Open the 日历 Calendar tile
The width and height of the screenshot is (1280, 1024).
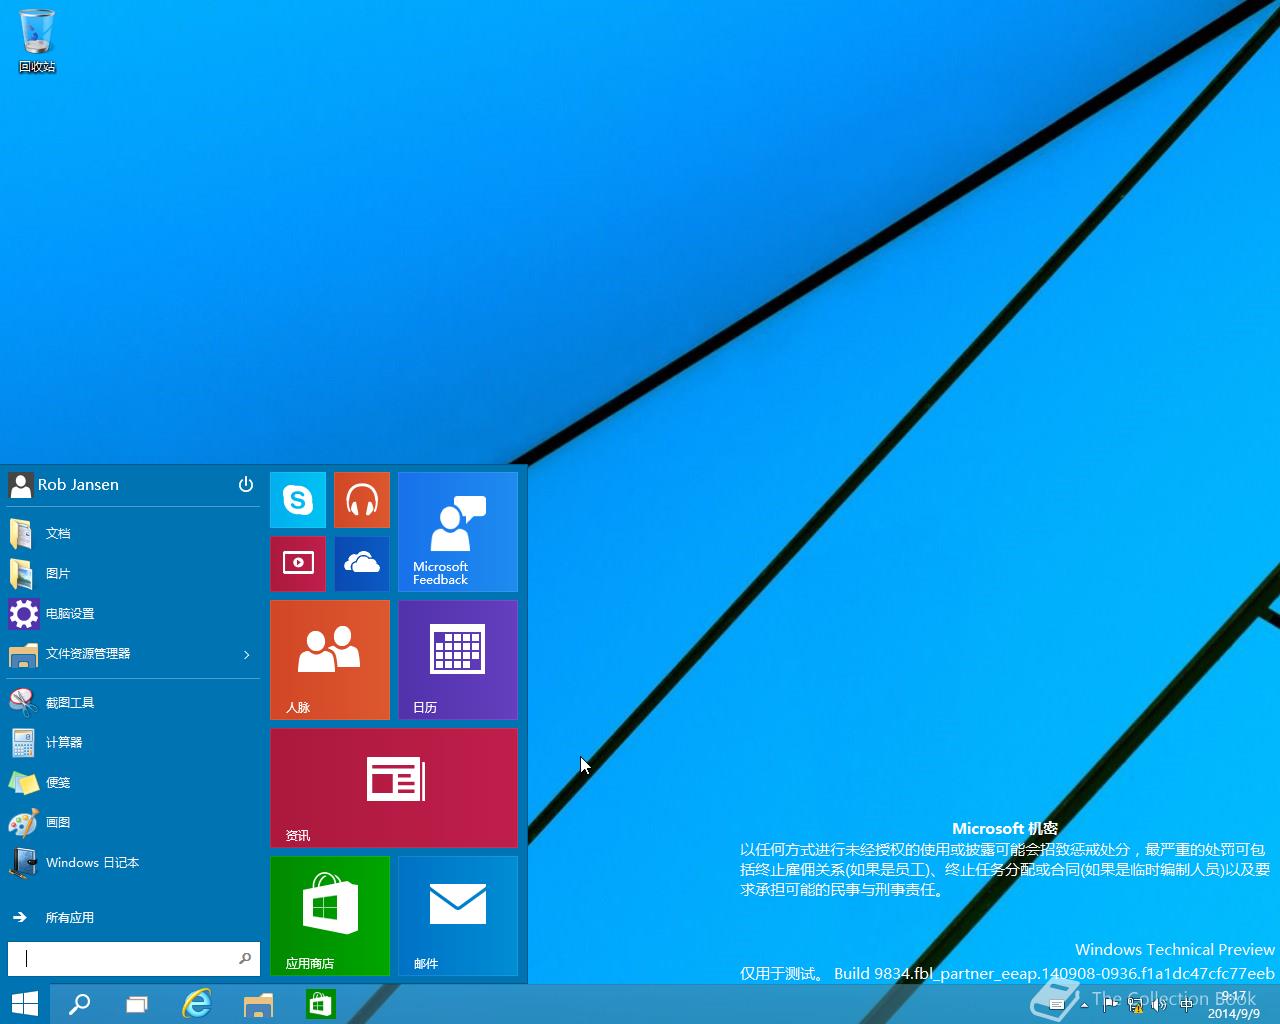[458, 659]
